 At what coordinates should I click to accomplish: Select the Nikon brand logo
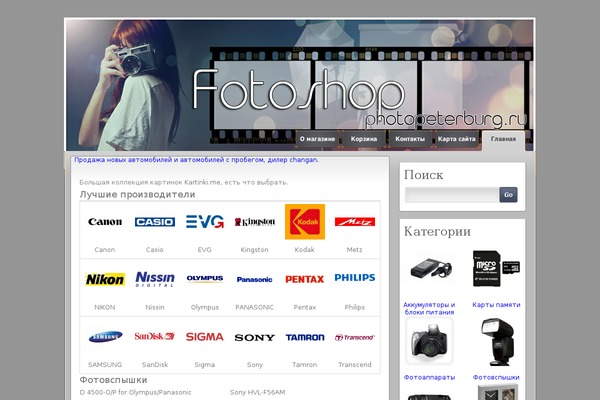pos(105,279)
